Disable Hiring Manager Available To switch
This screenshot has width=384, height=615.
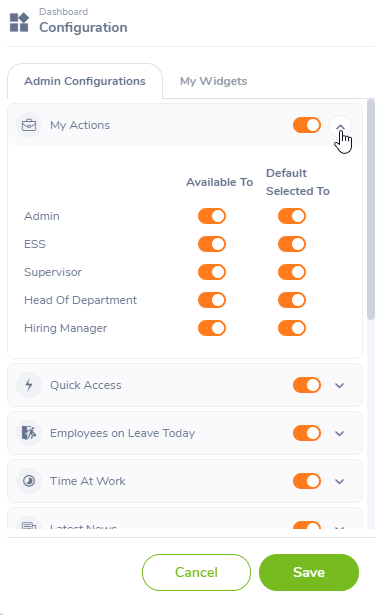[x=212, y=328]
